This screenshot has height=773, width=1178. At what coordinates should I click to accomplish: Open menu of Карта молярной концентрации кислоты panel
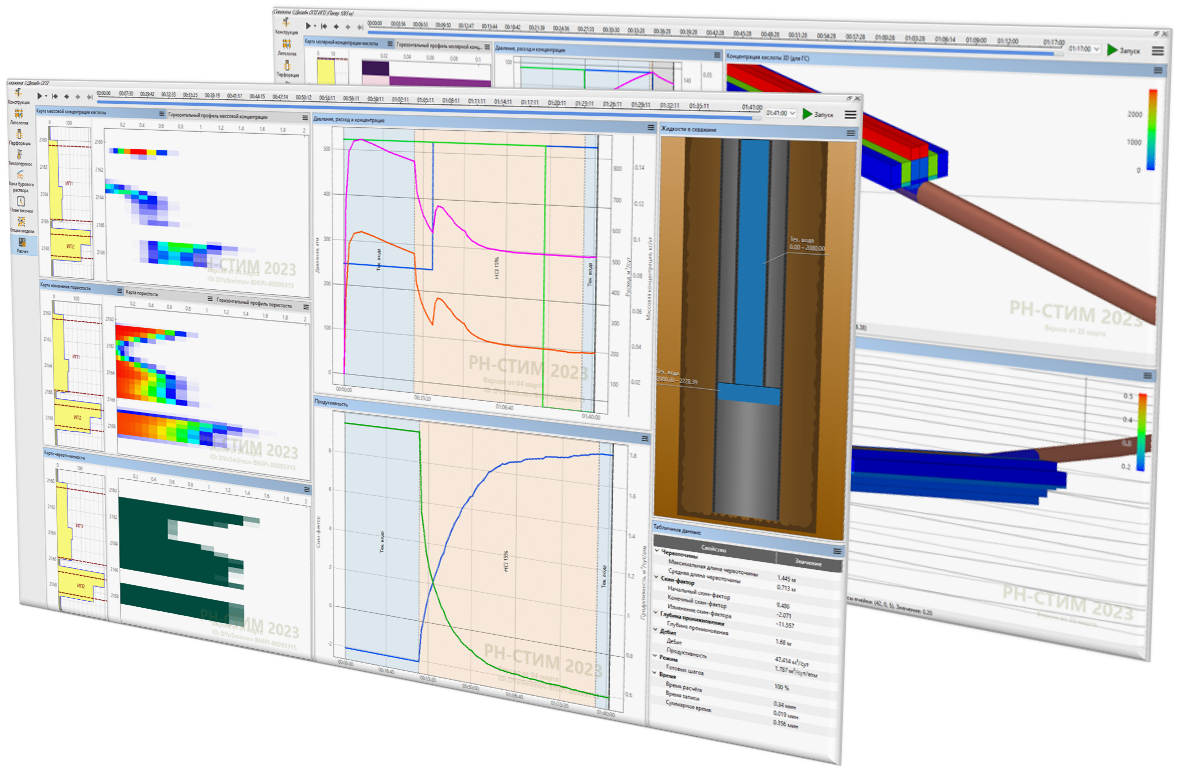389,44
